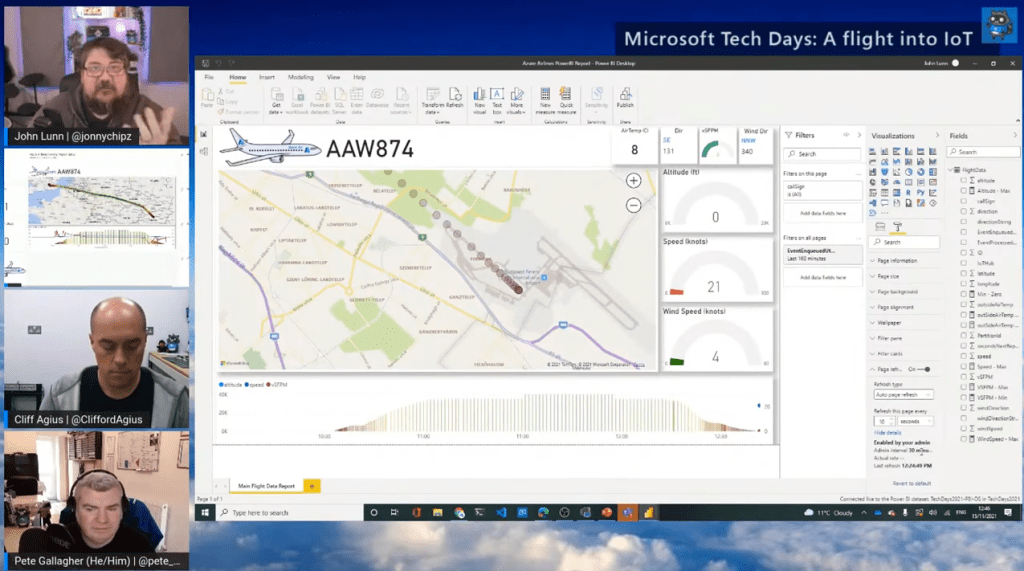The width and height of the screenshot is (1024, 571).
Task: Switch to the Insert ribbon tab
Action: point(267,77)
